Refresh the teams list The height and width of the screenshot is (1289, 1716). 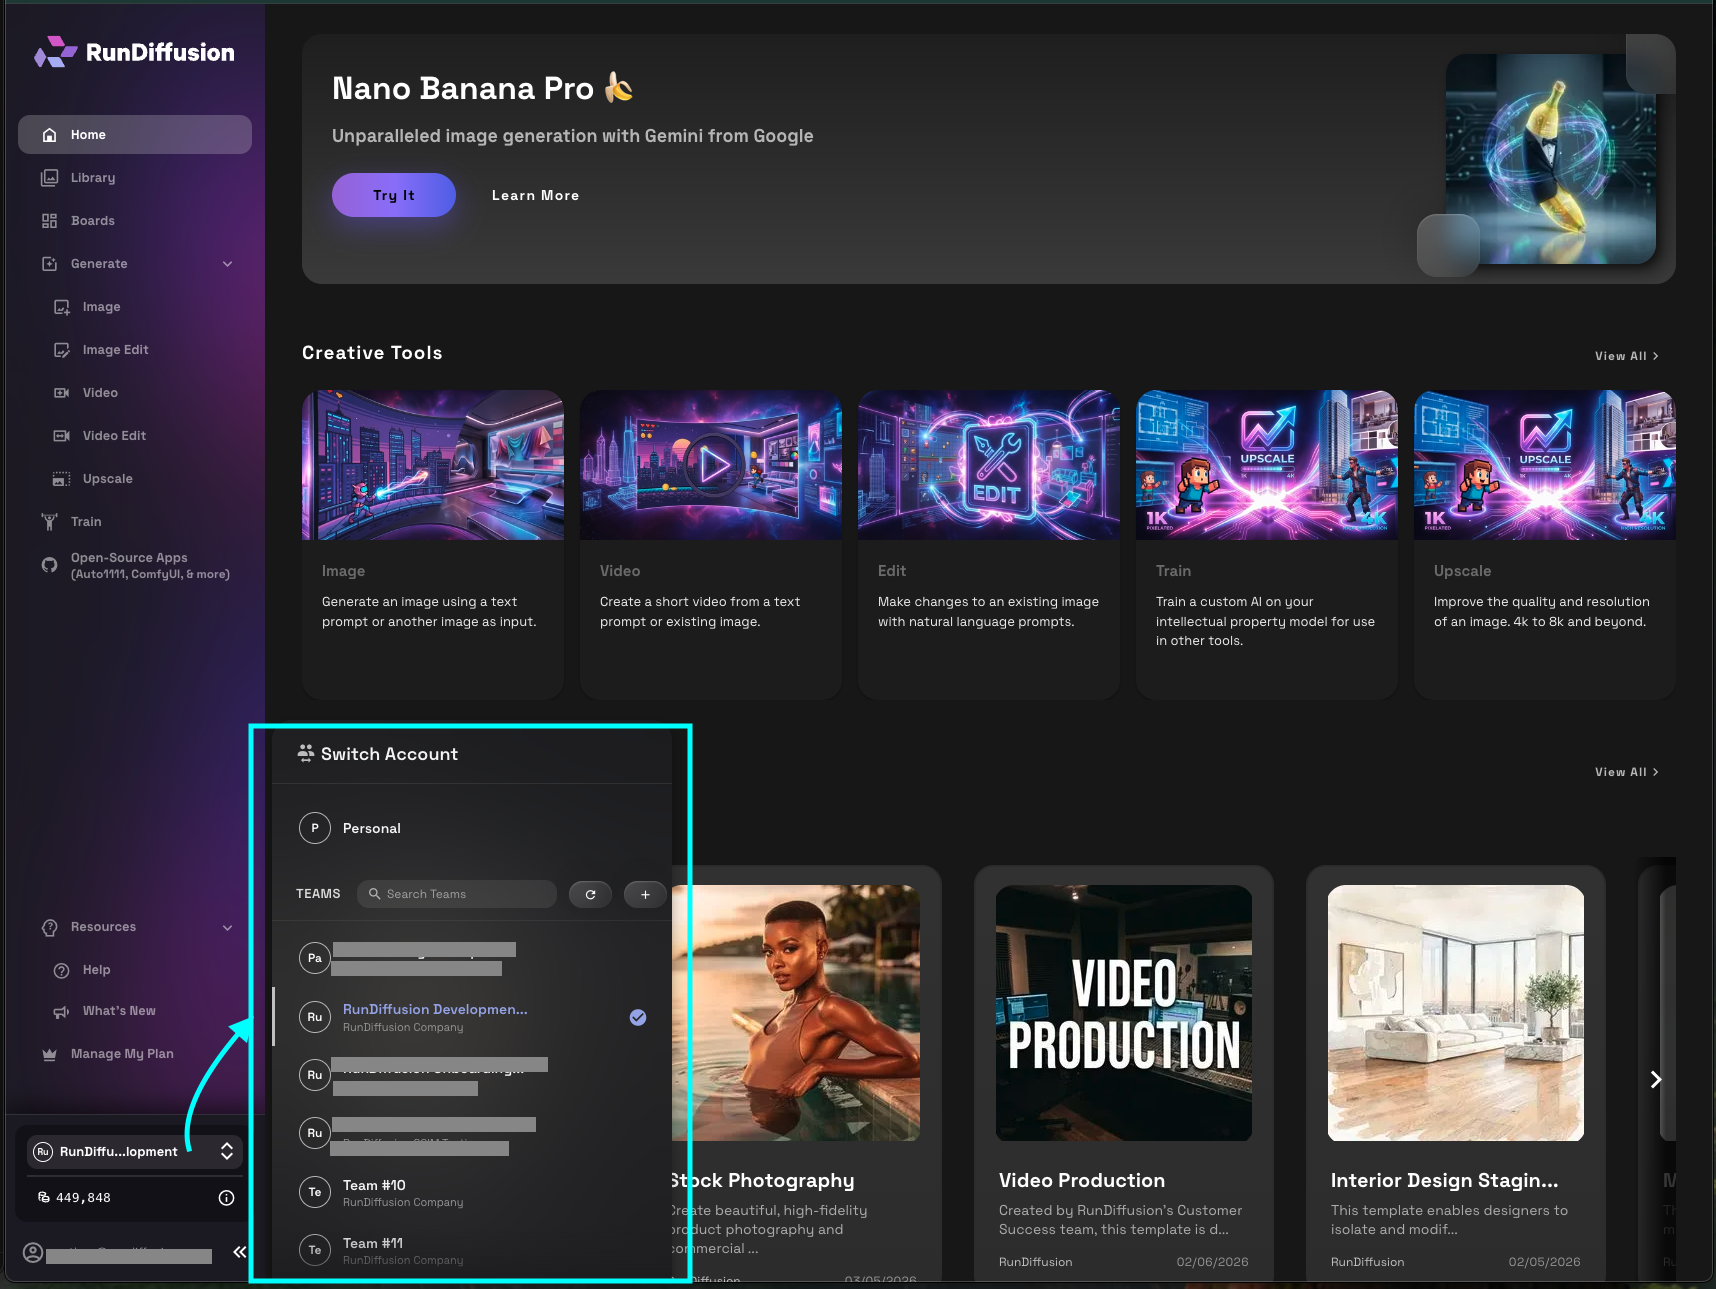click(590, 894)
